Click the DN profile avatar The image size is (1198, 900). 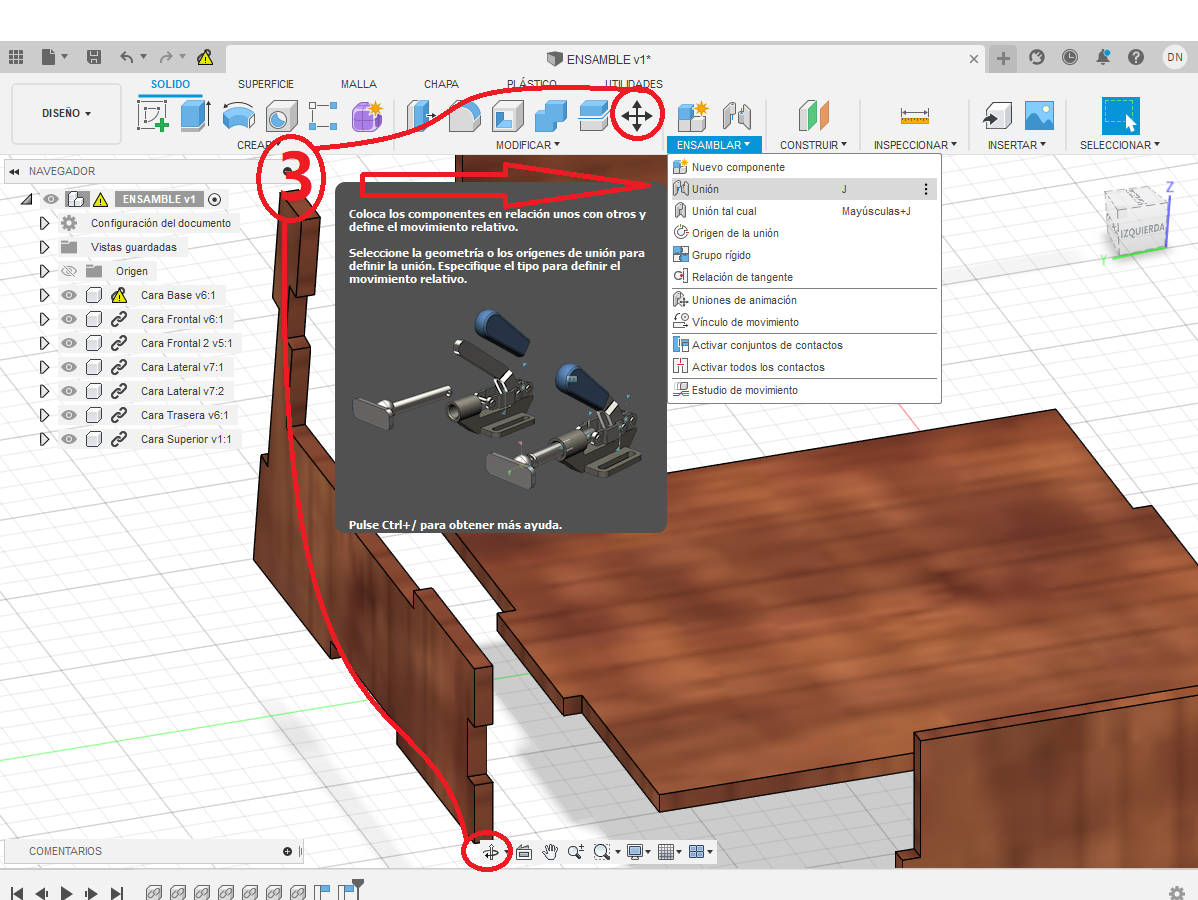(x=1174, y=57)
